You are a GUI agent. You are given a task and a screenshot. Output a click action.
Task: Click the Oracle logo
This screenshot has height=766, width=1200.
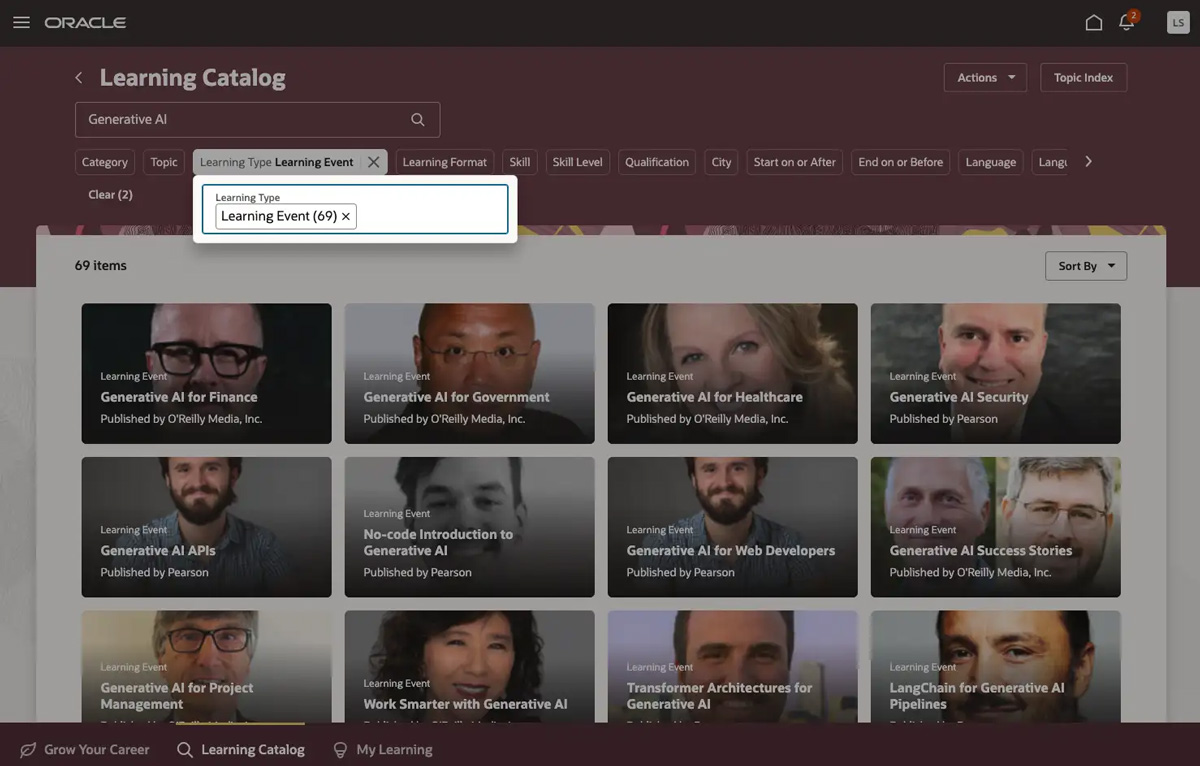pos(85,22)
